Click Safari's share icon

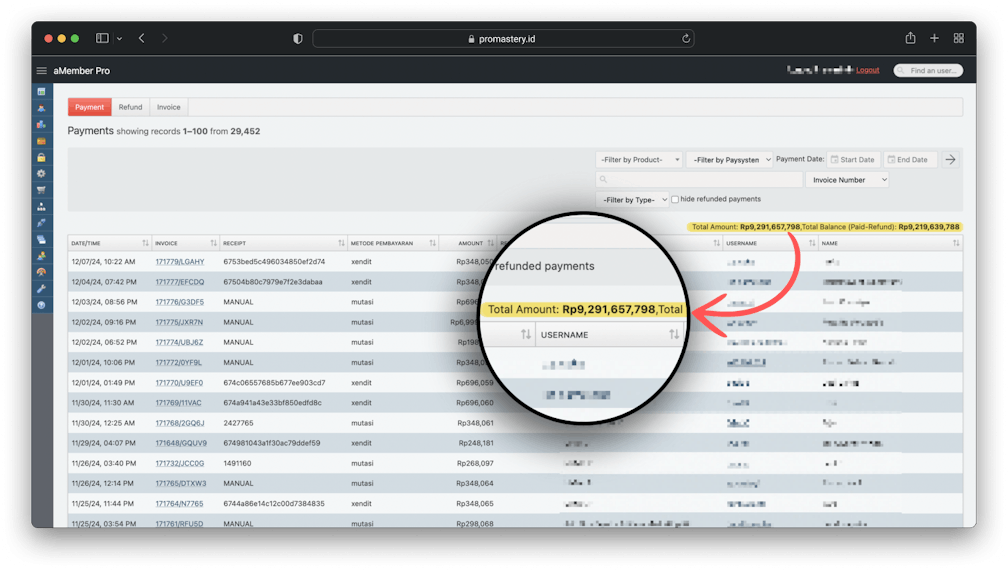coord(910,38)
